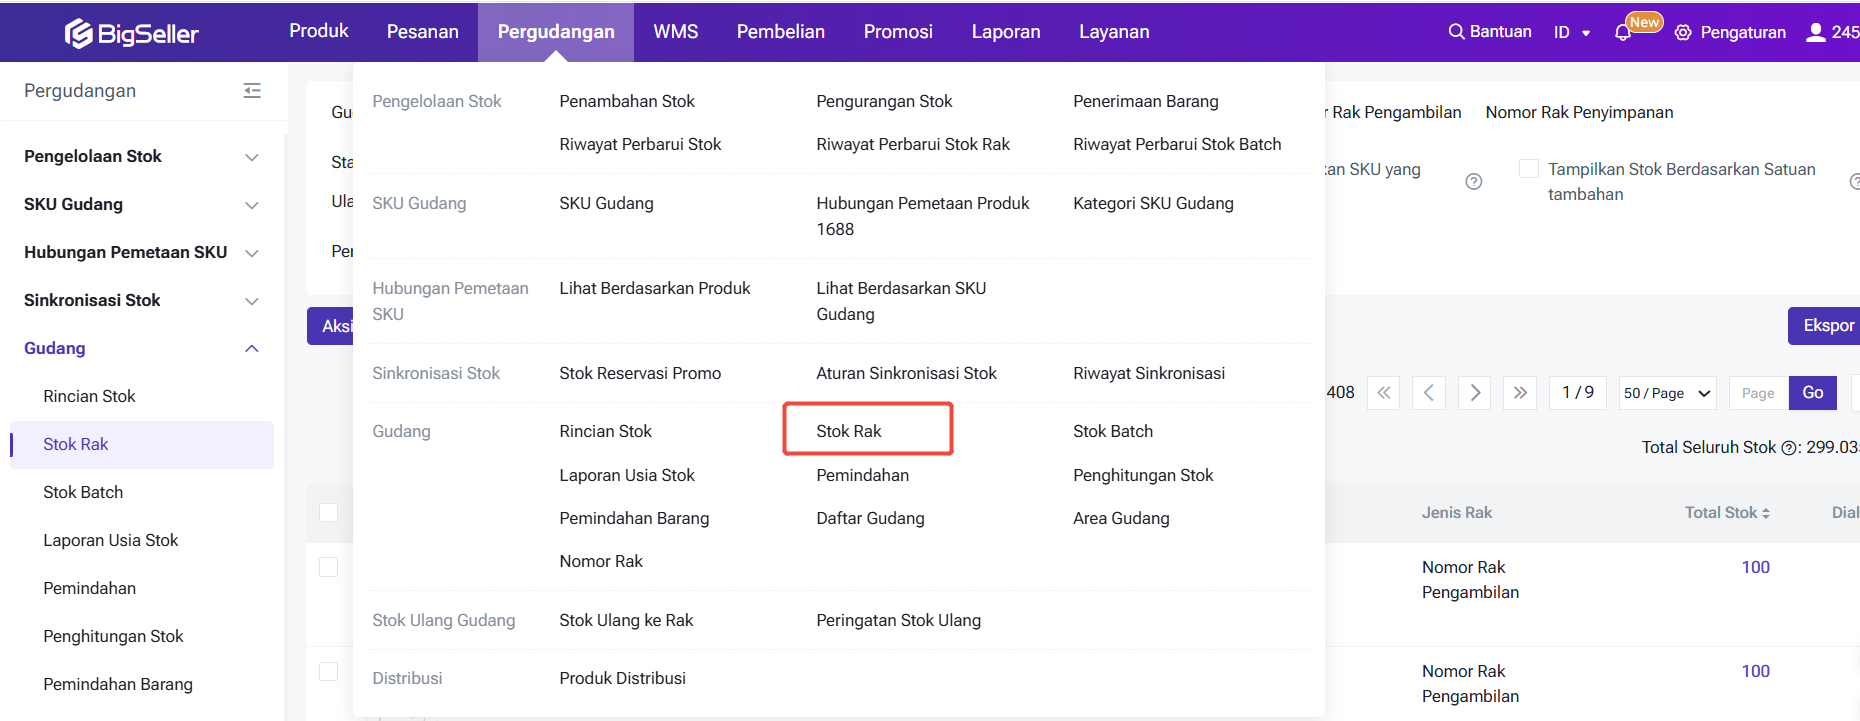
Task: Jump to the last page with double arrow
Action: pyautogui.click(x=1520, y=393)
